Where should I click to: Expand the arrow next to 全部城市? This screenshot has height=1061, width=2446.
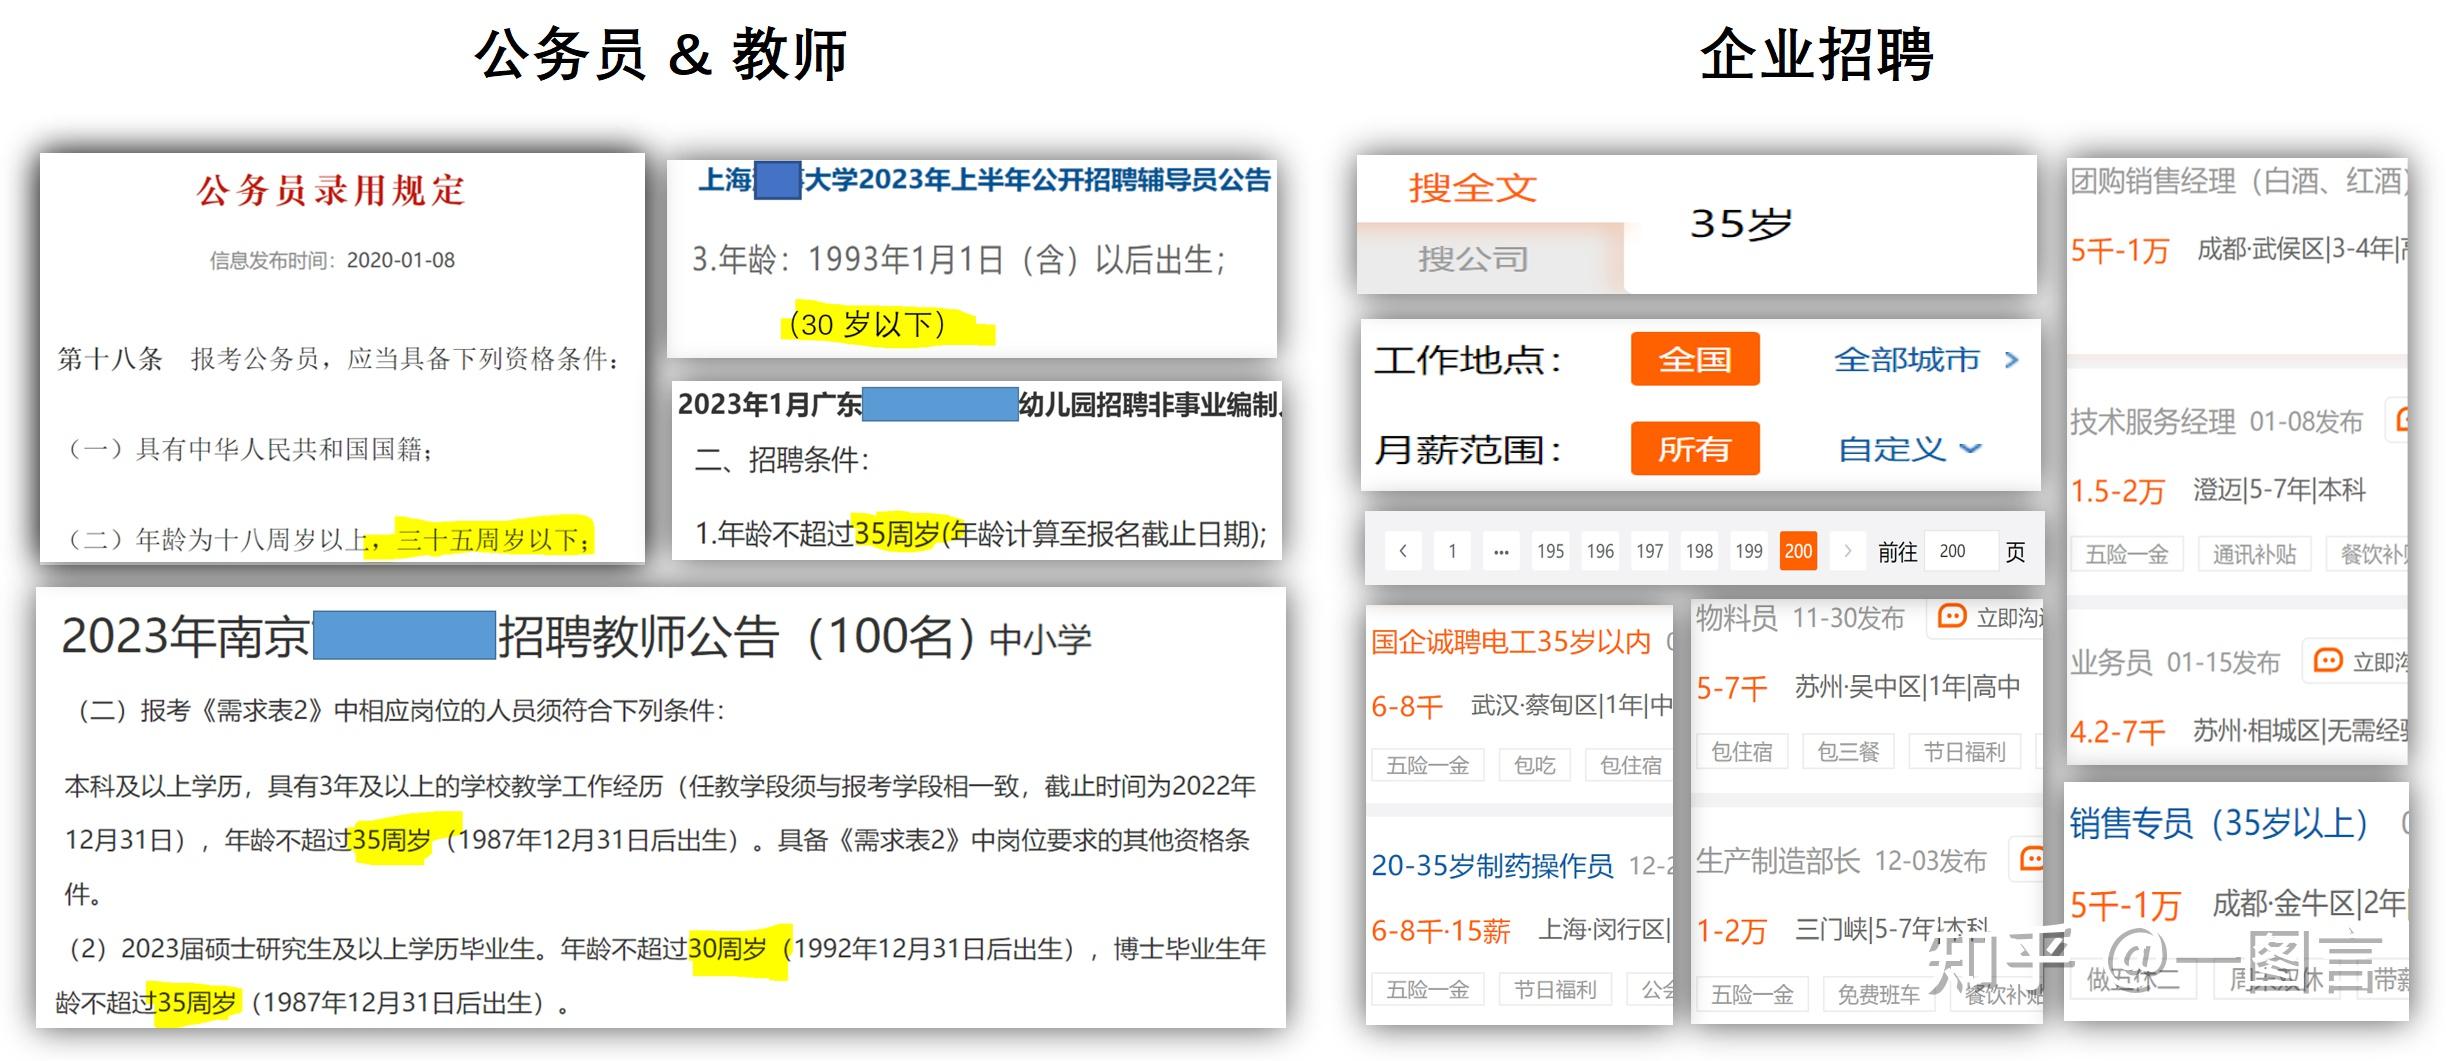point(2012,360)
